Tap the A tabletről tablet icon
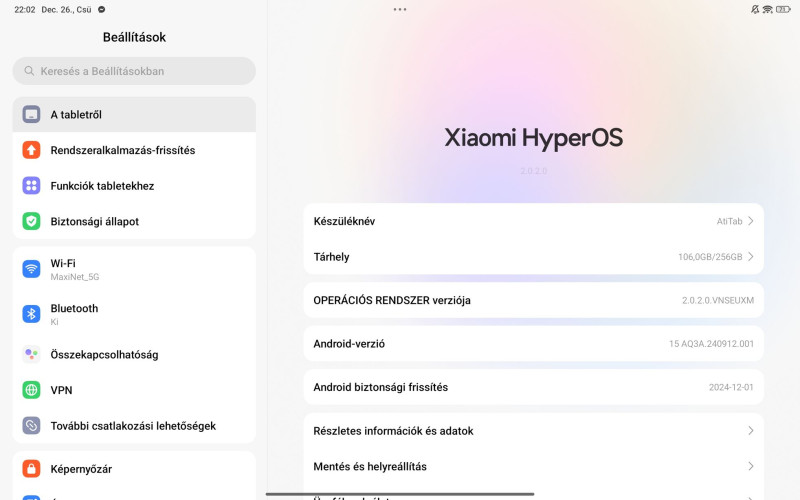This screenshot has width=800, height=500. 31,114
